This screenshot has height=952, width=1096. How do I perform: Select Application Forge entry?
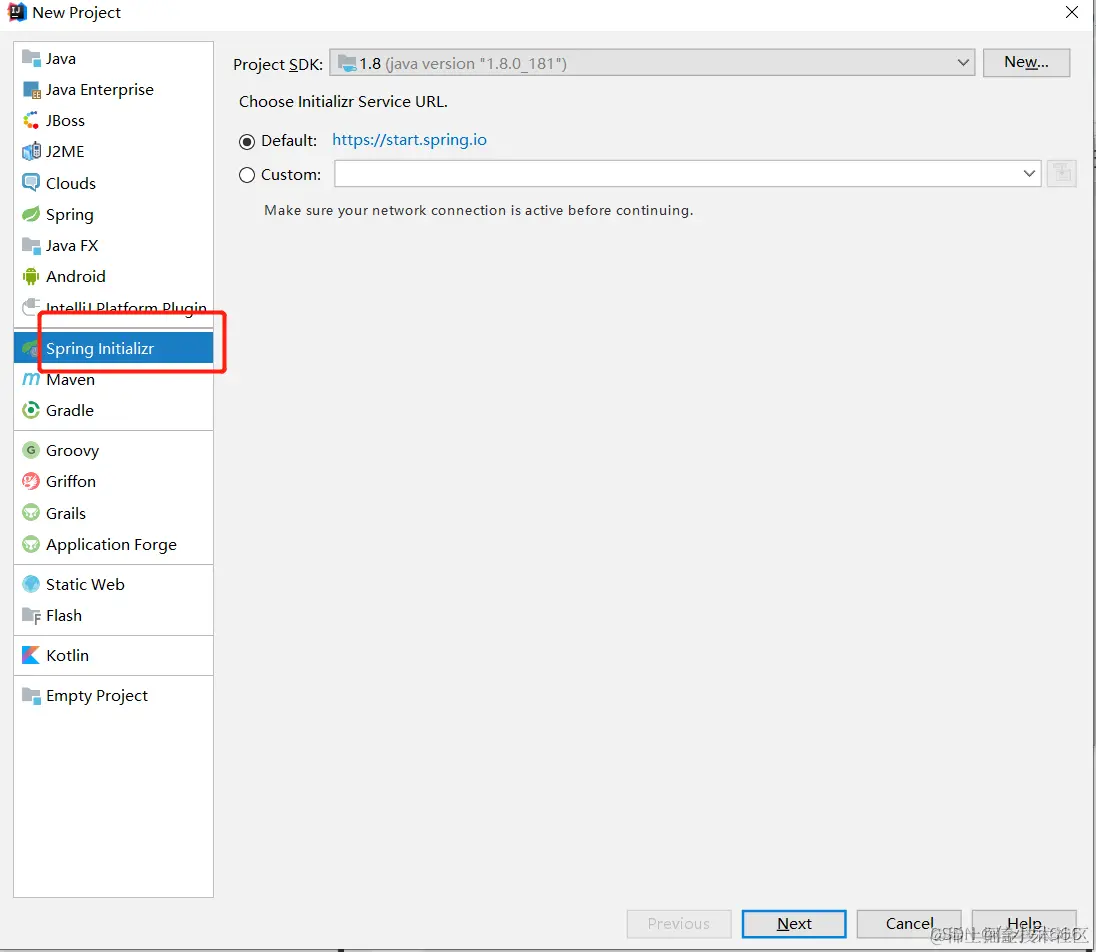113,544
